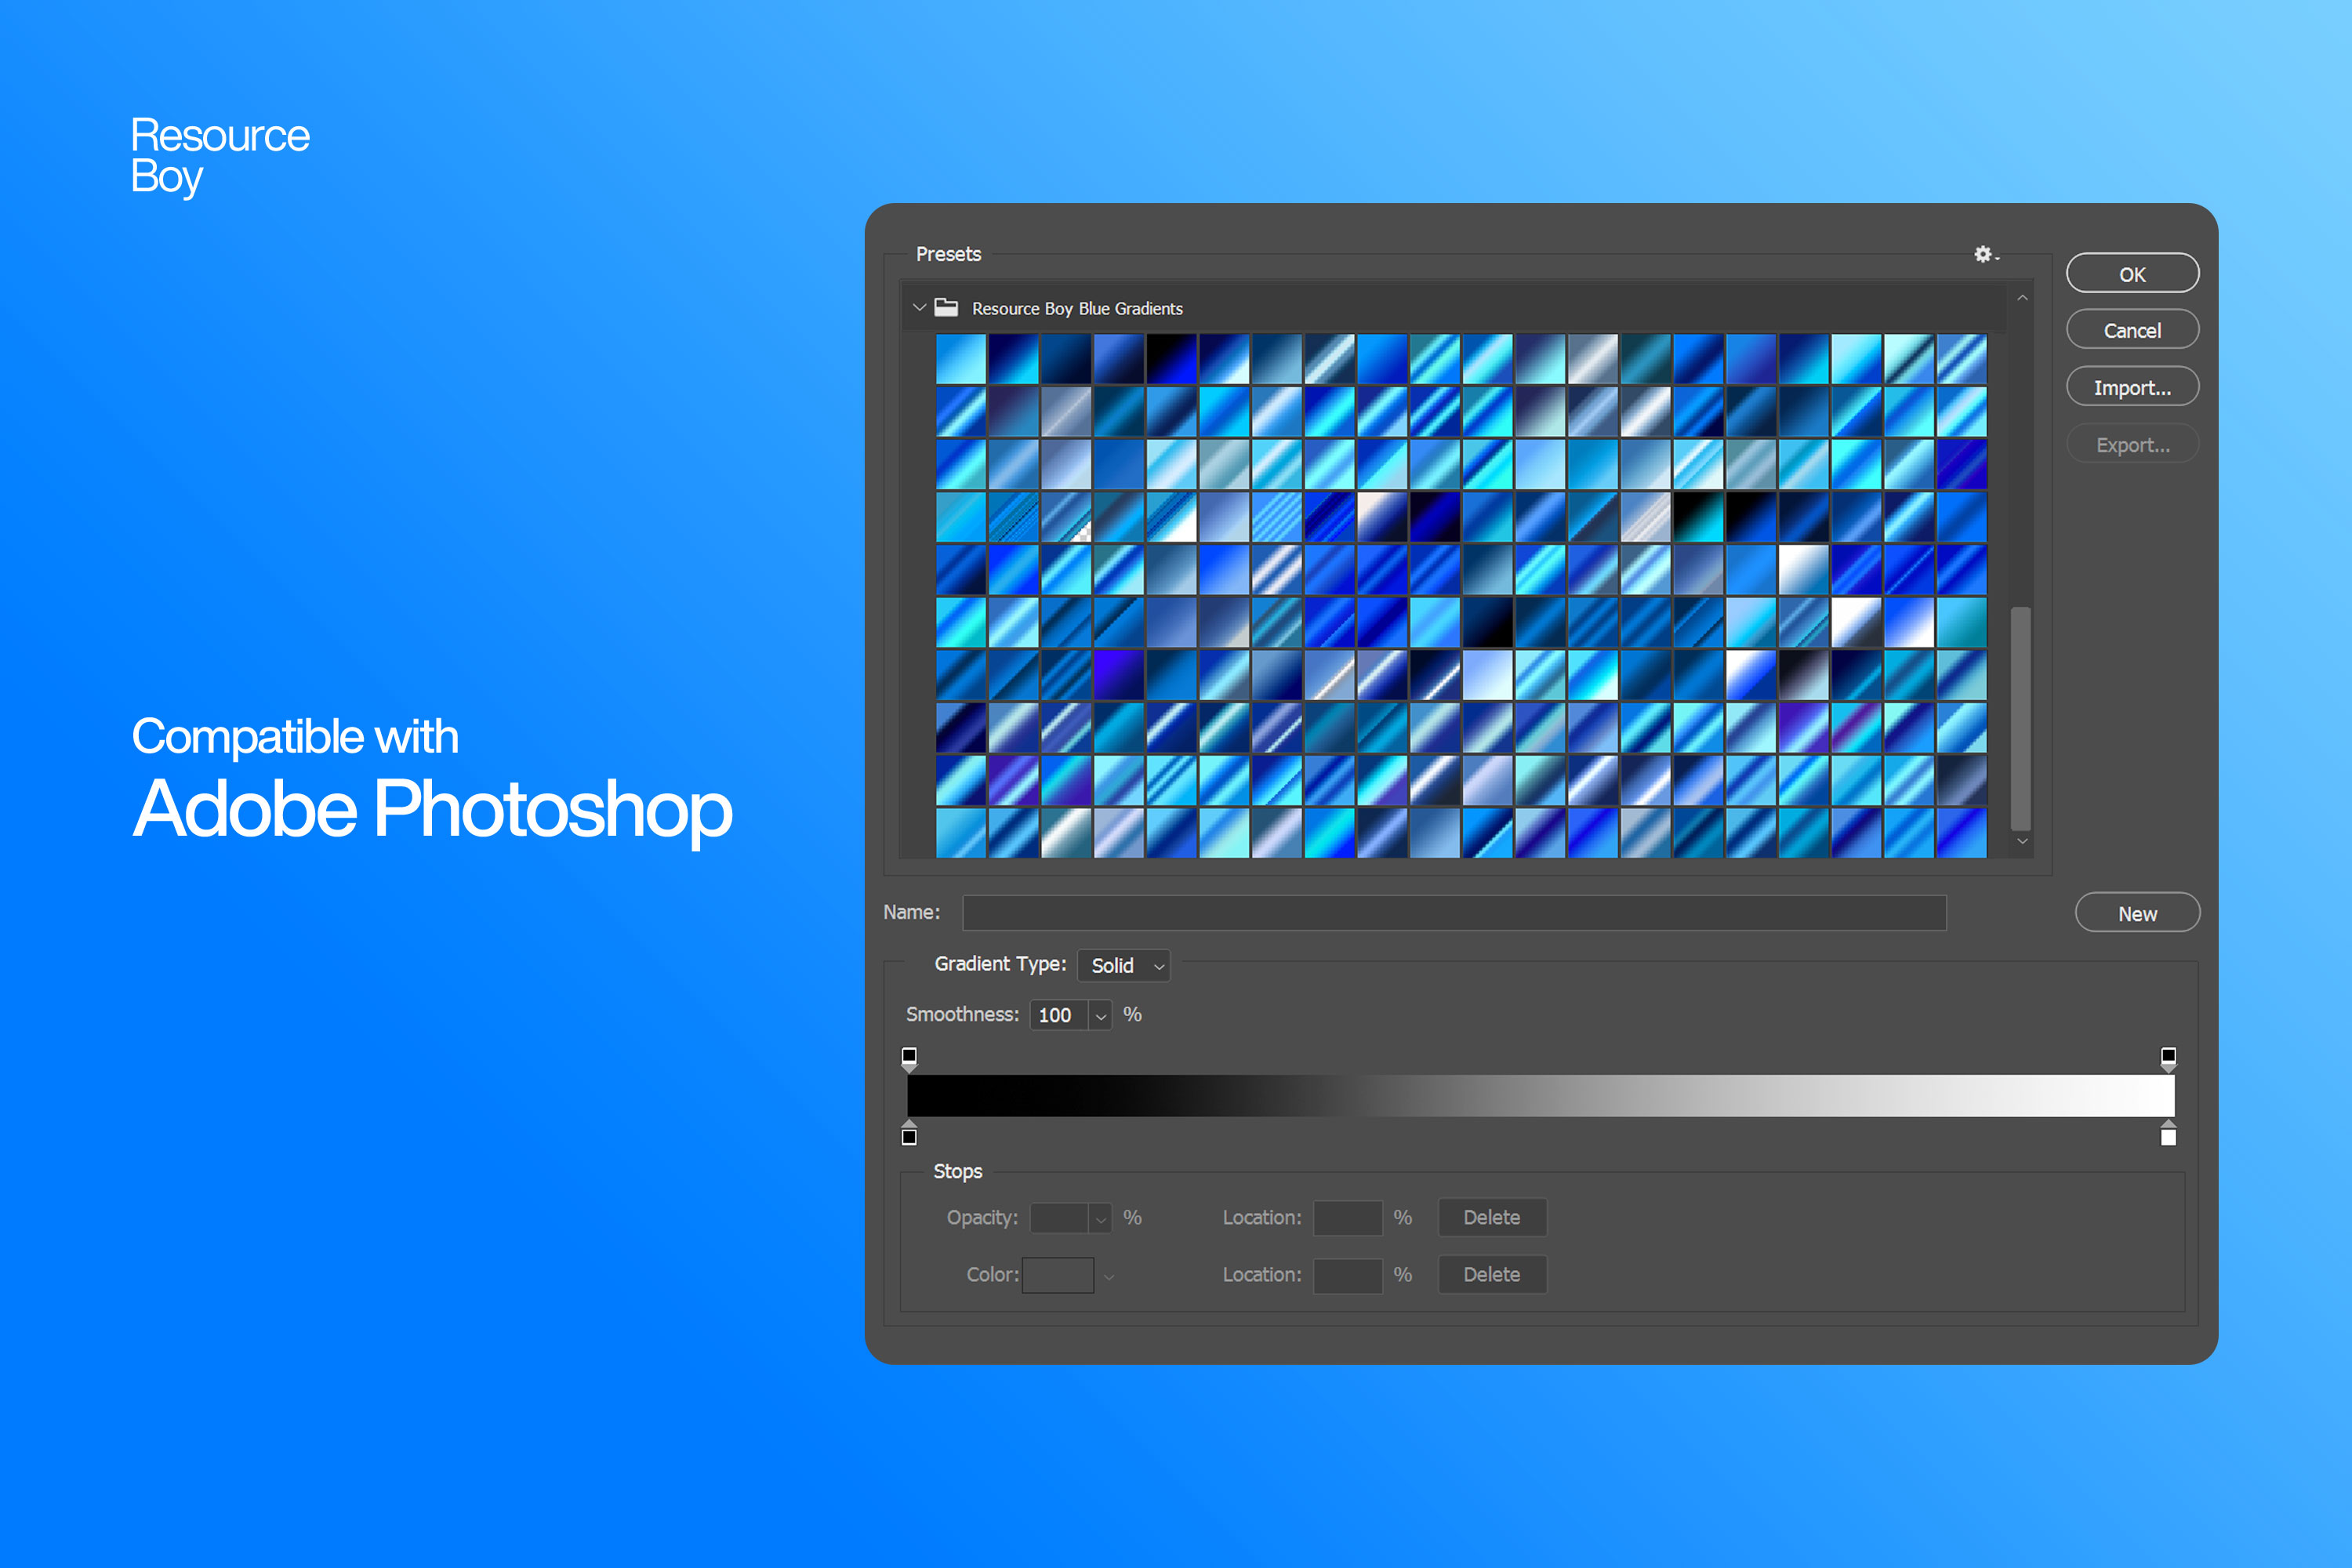Expand the Smoothness percentage dropdown
Viewport: 2352px width, 1568px height.
click(x=1098, y=1015)
